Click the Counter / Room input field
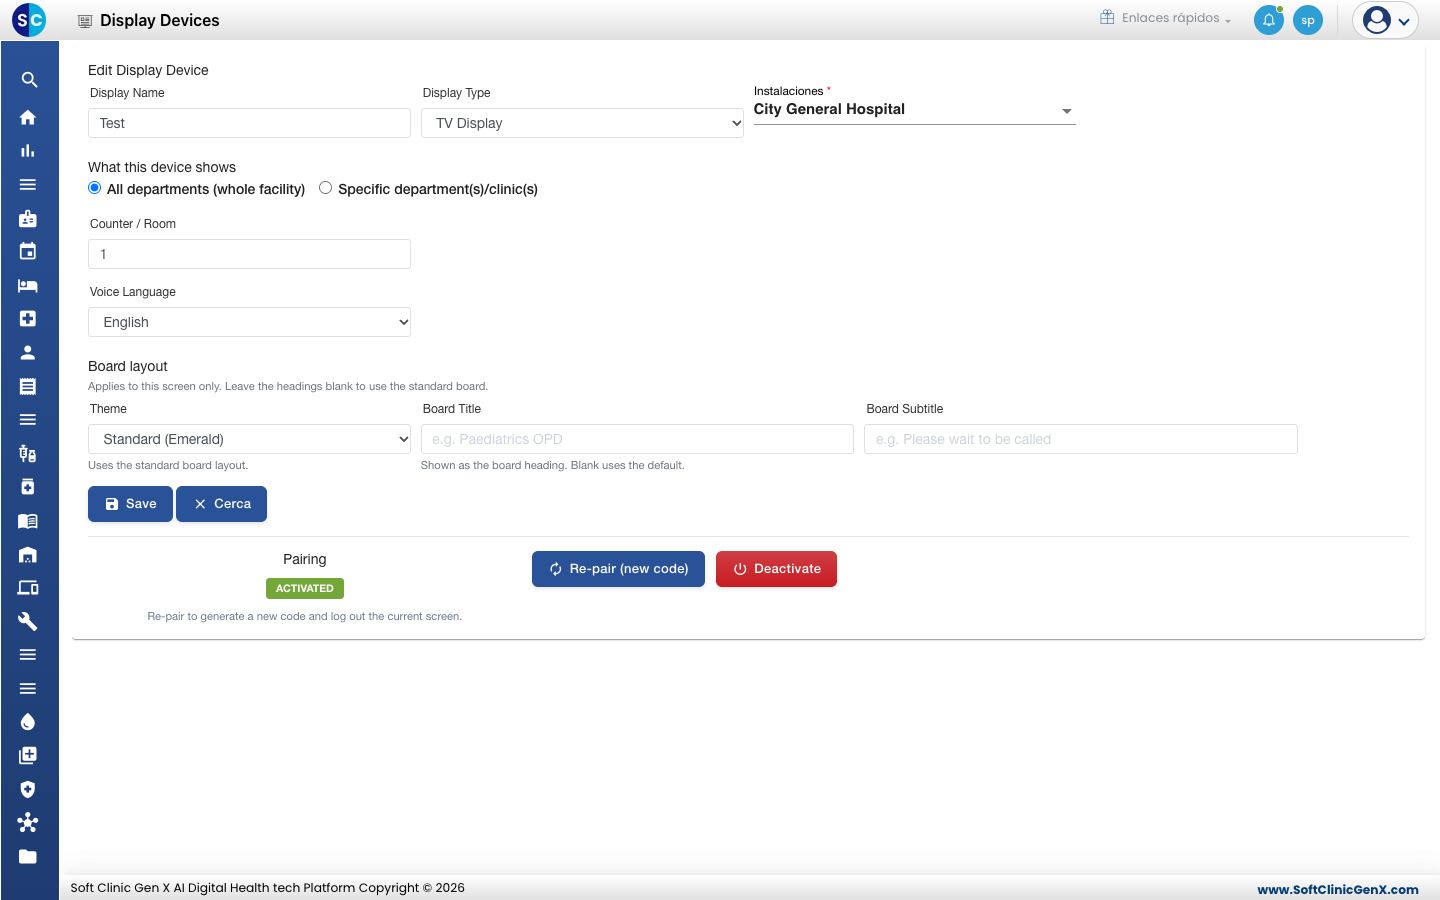1440x900 pixels. coord(249,254)
